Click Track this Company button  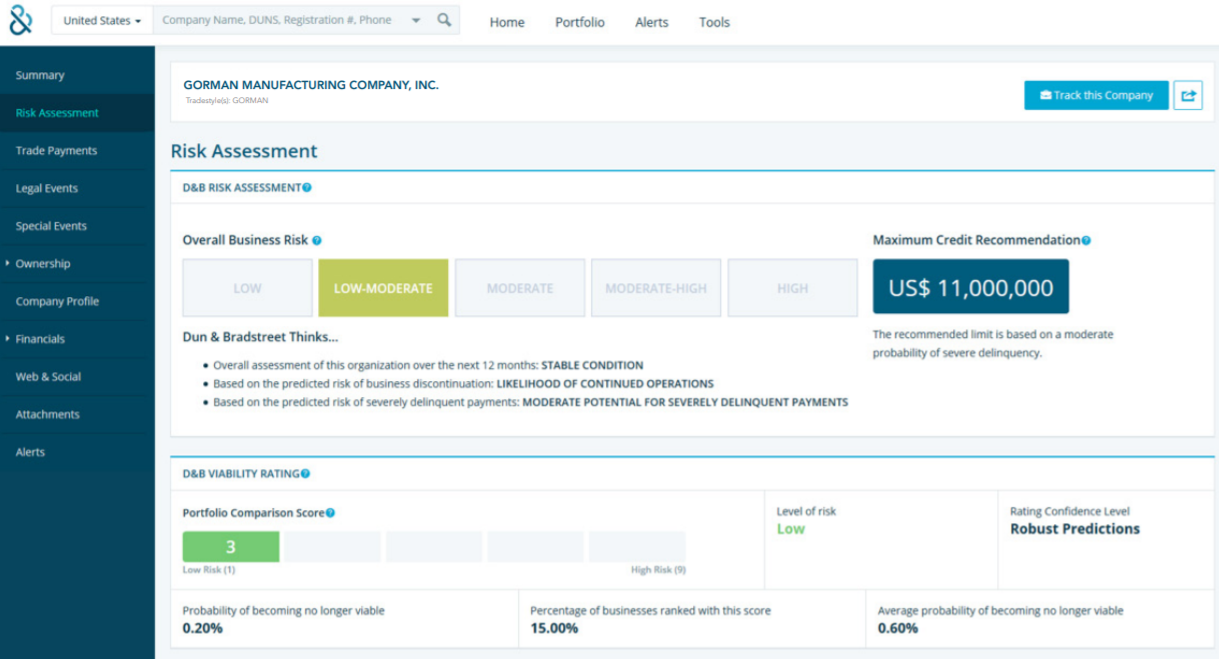[1096, 95]
